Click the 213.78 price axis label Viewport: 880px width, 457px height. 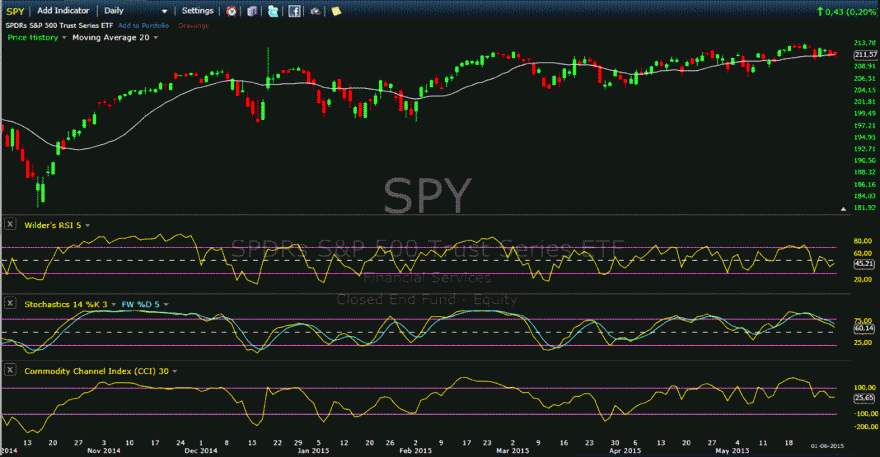[x=864, y=43]
